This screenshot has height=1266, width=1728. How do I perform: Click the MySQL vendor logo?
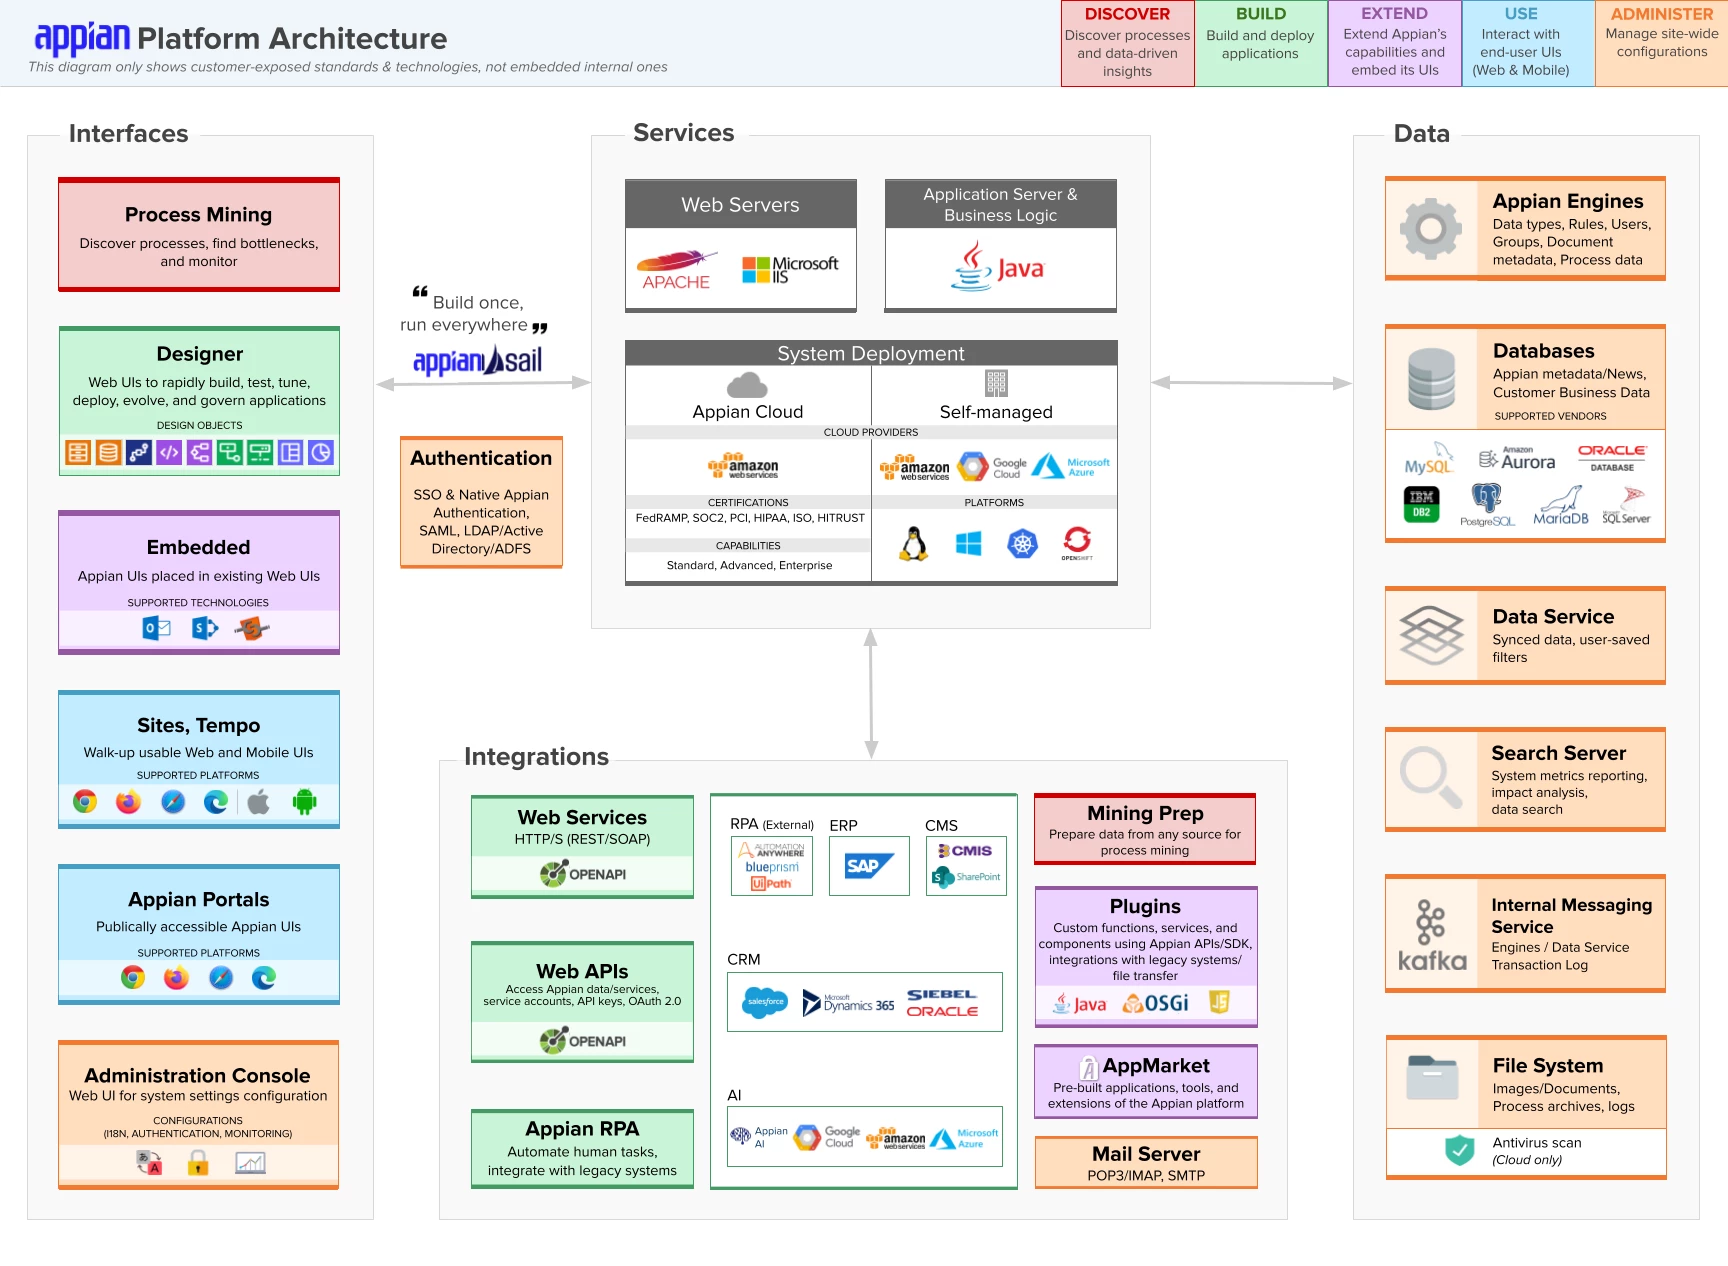[x=1429, y=460]
